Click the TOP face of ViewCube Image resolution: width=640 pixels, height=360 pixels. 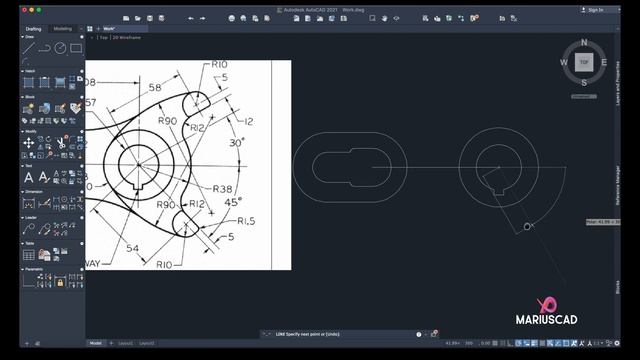tap(584, 62)
